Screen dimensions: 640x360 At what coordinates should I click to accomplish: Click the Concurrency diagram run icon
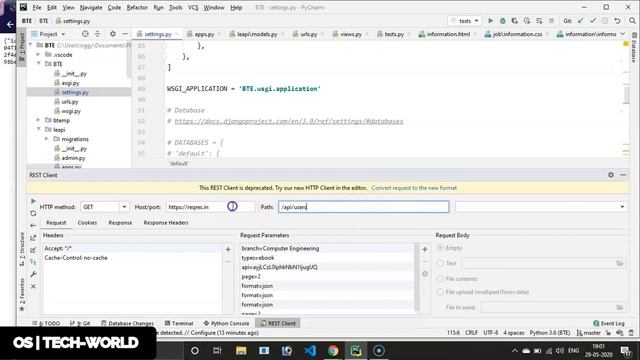pos(539,21)
